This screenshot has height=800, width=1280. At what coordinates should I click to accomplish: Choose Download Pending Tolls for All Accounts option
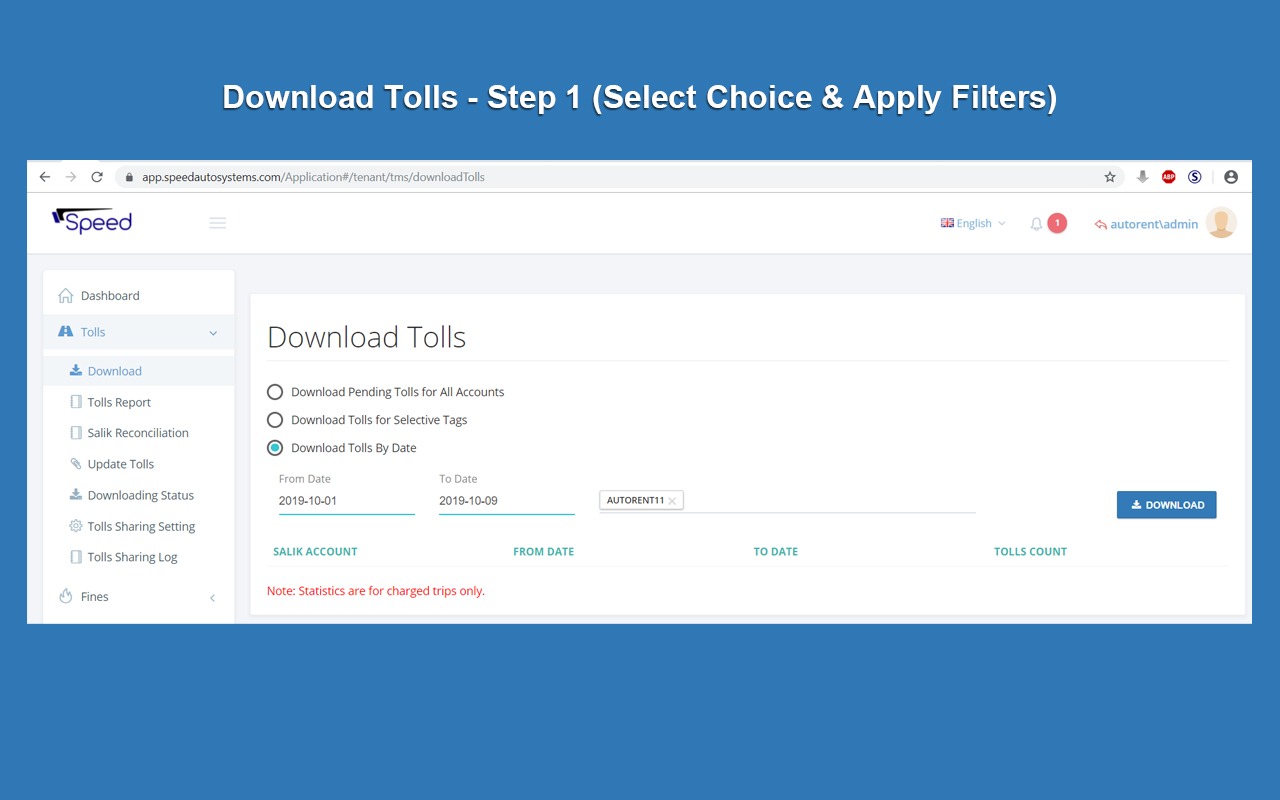pyautogui.click(x=275, y=391)
